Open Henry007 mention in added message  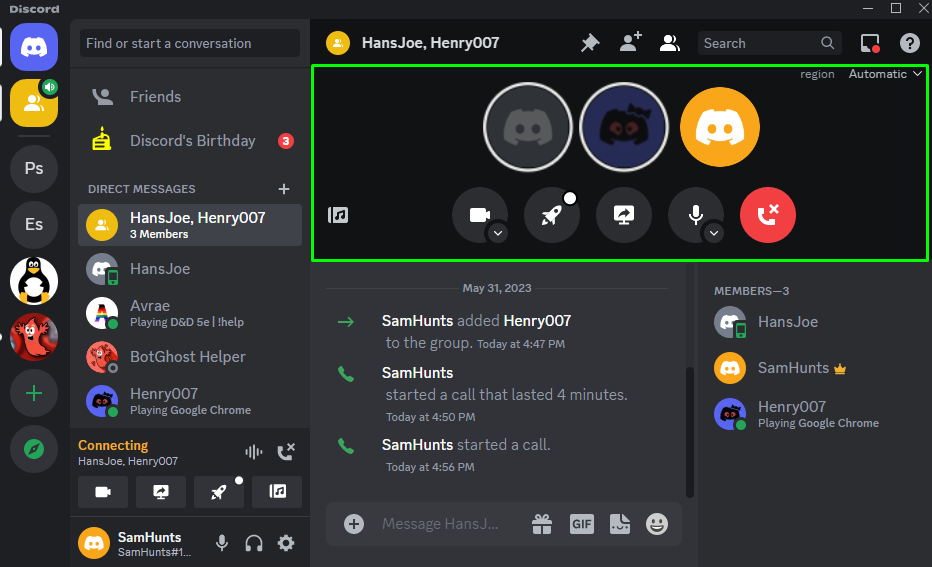click(x=537, y=321)
